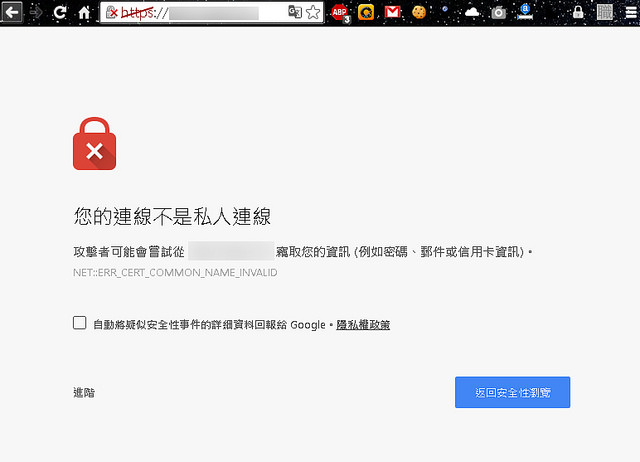640x462 pixels.
Task: Go to the Home page
Action: pos(84,13)
